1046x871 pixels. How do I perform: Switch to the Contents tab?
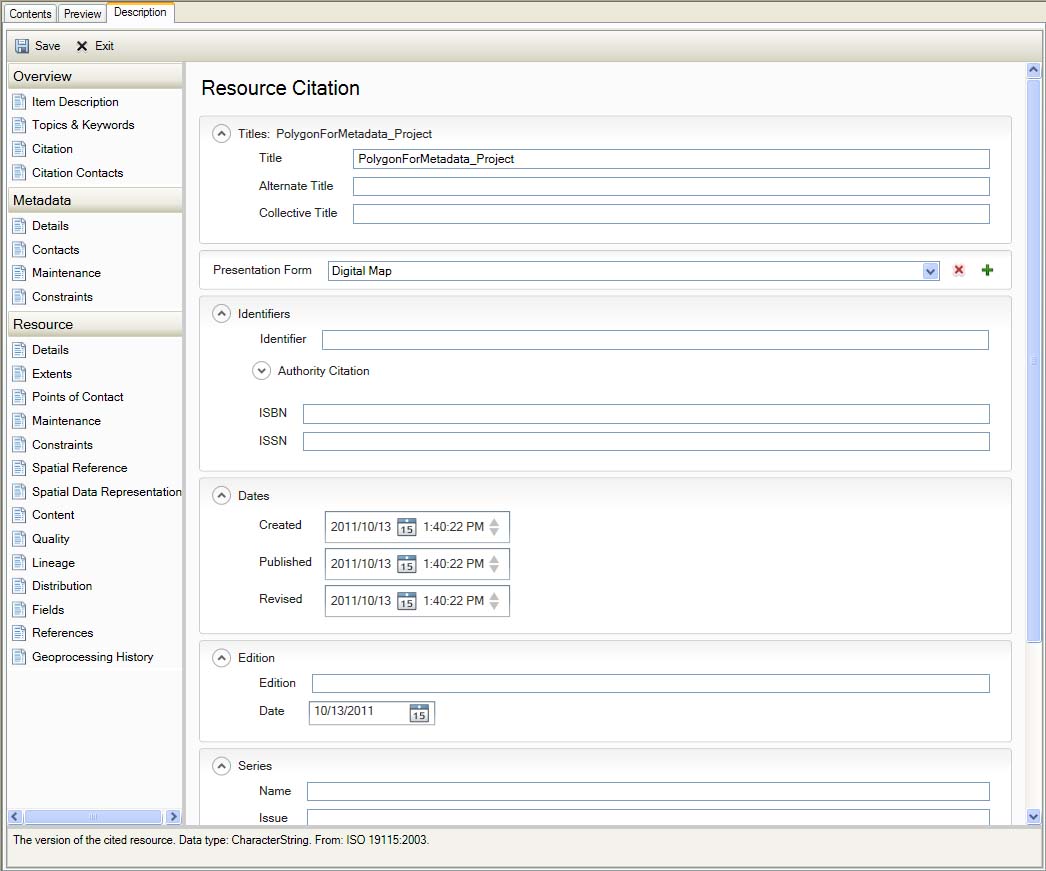(x=30, y=14)
